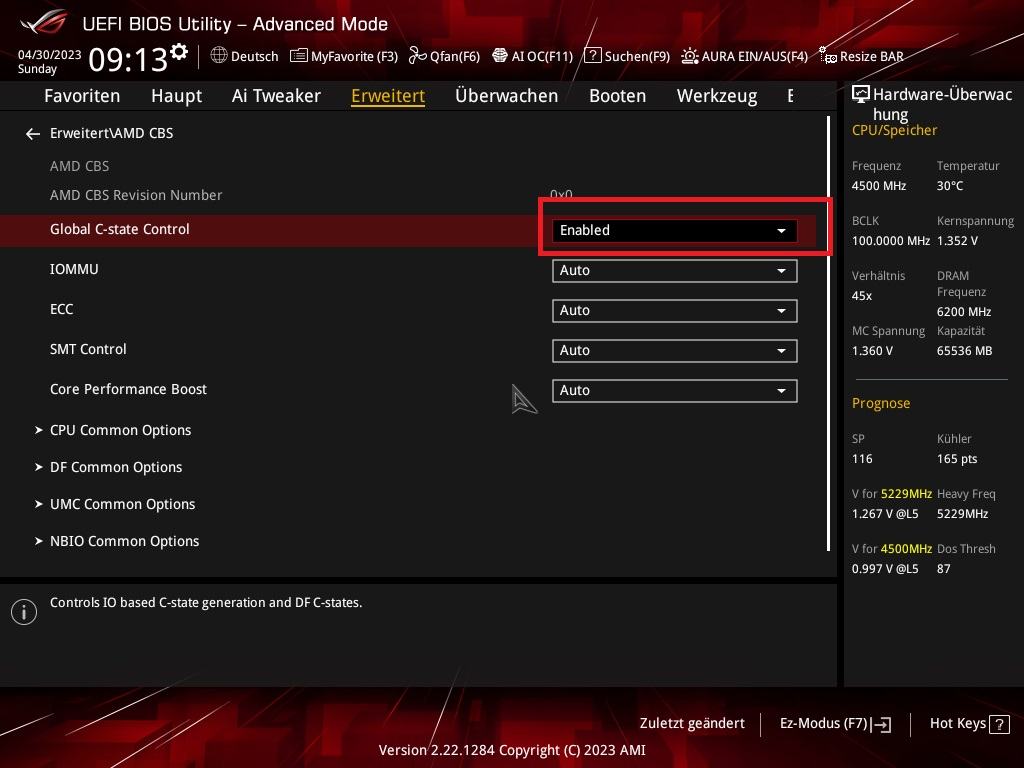Screen dimensions: 1024x768
Task: Click the info icon beside help text
Action: pyautogui.click(x=24, y=612)
